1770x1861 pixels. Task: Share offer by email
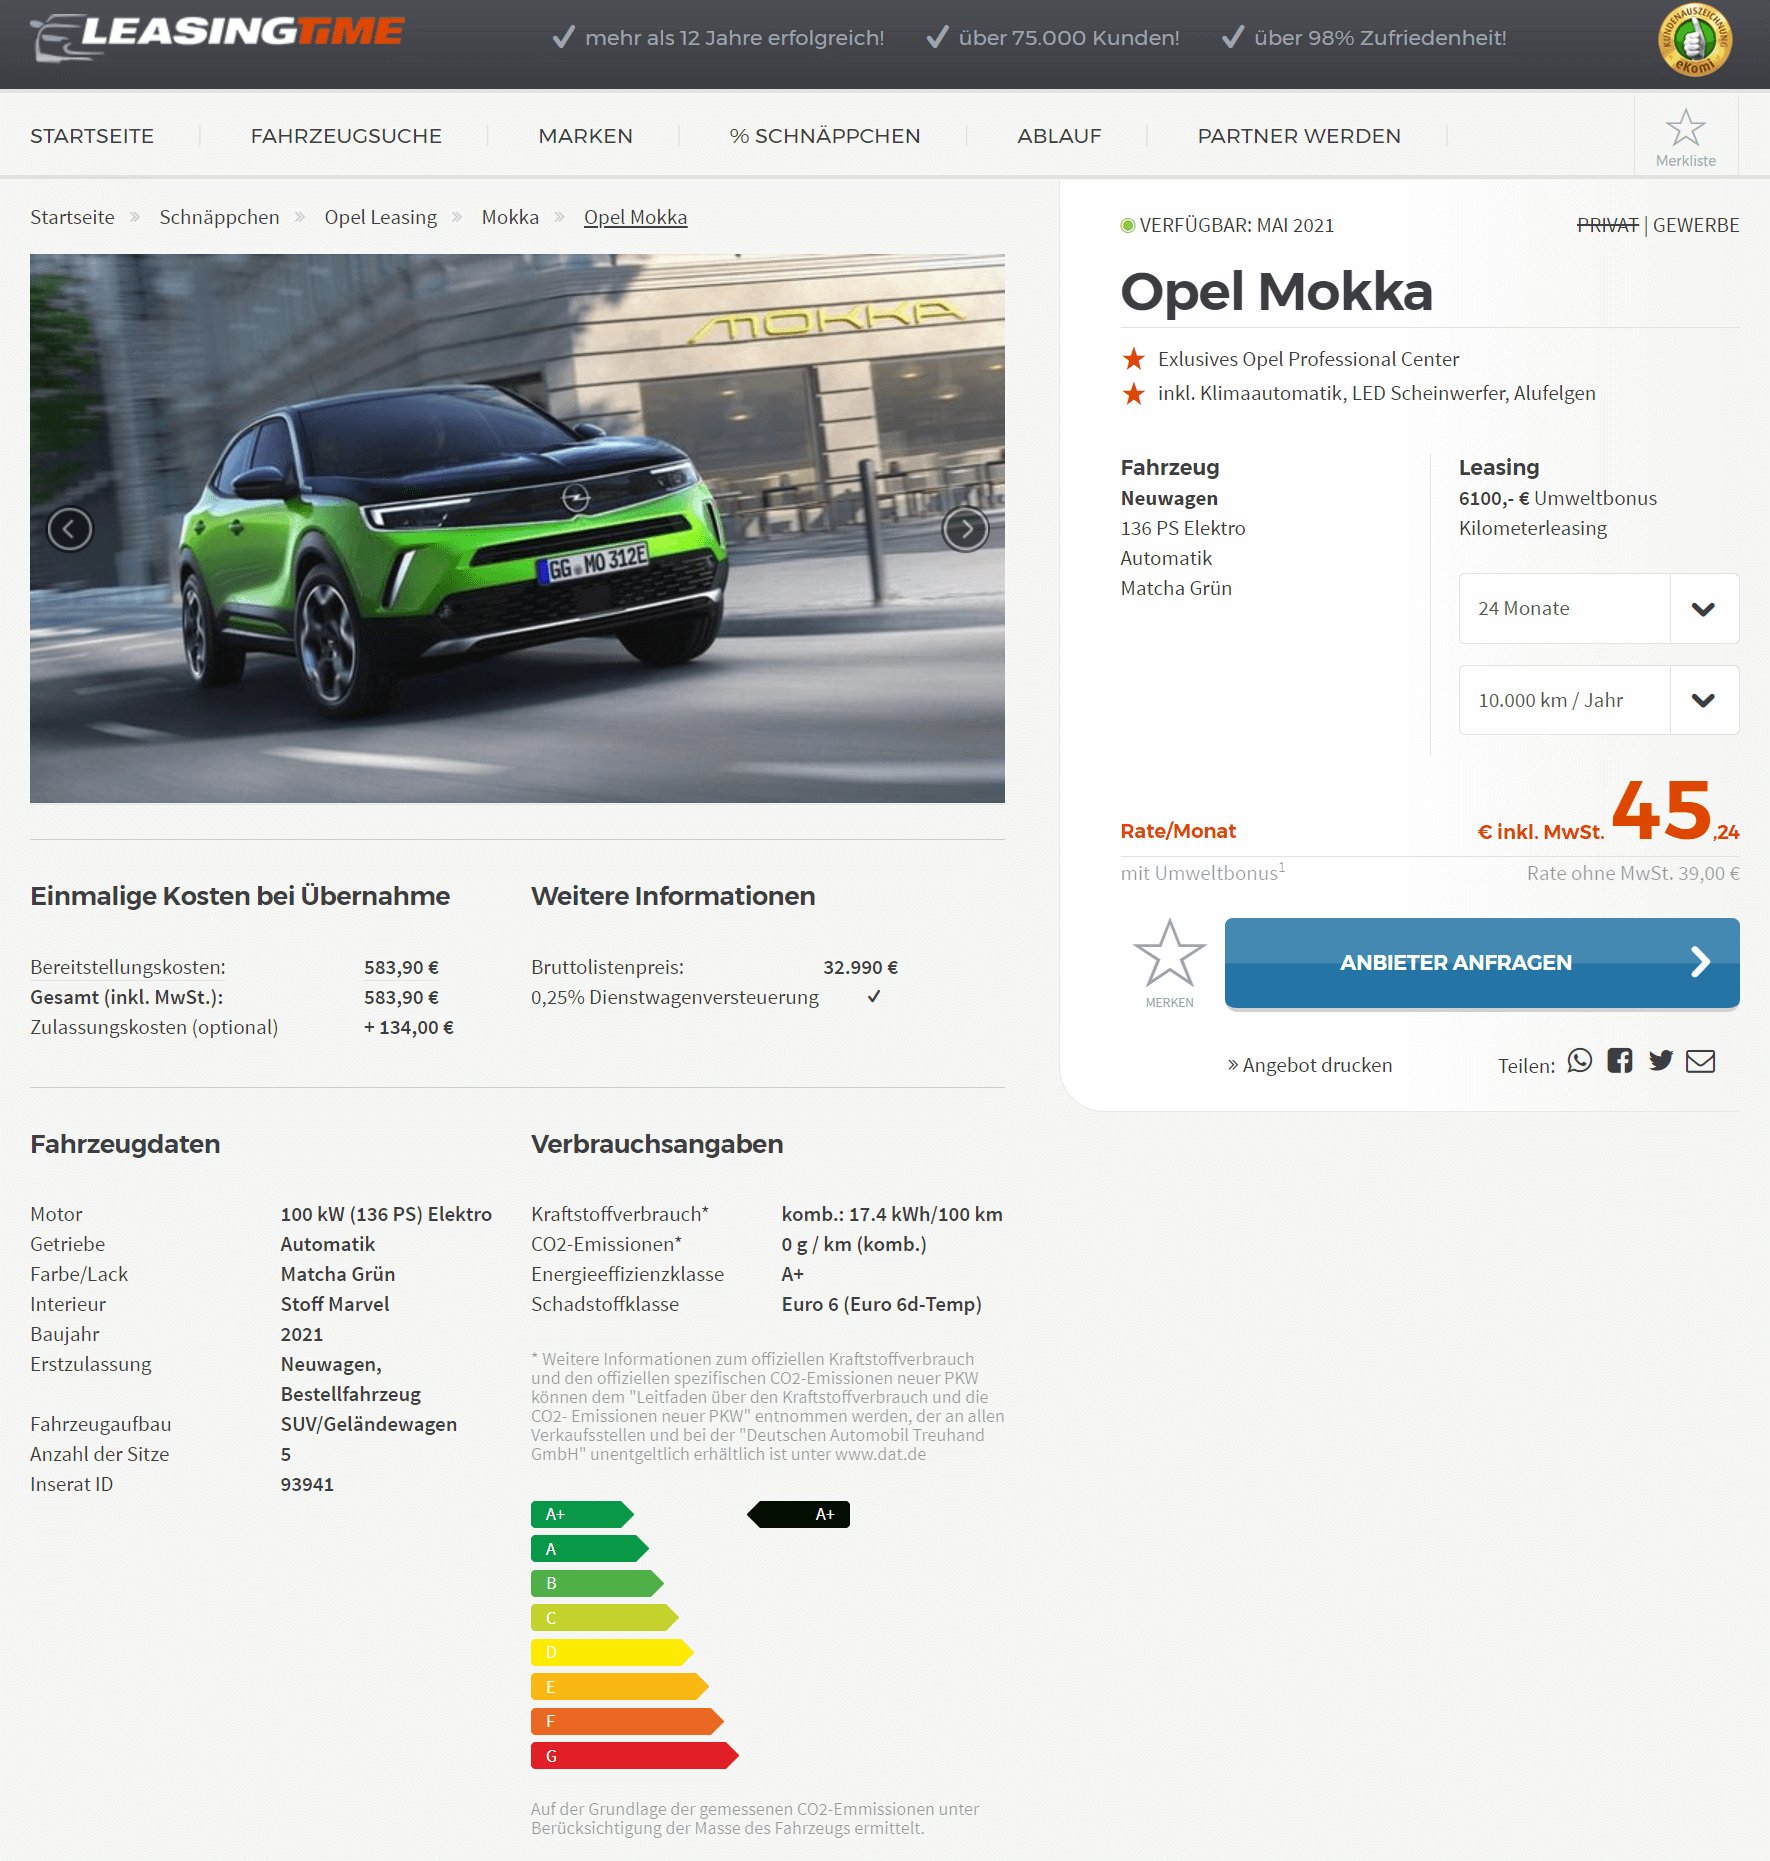[x=1700, y=1061]
